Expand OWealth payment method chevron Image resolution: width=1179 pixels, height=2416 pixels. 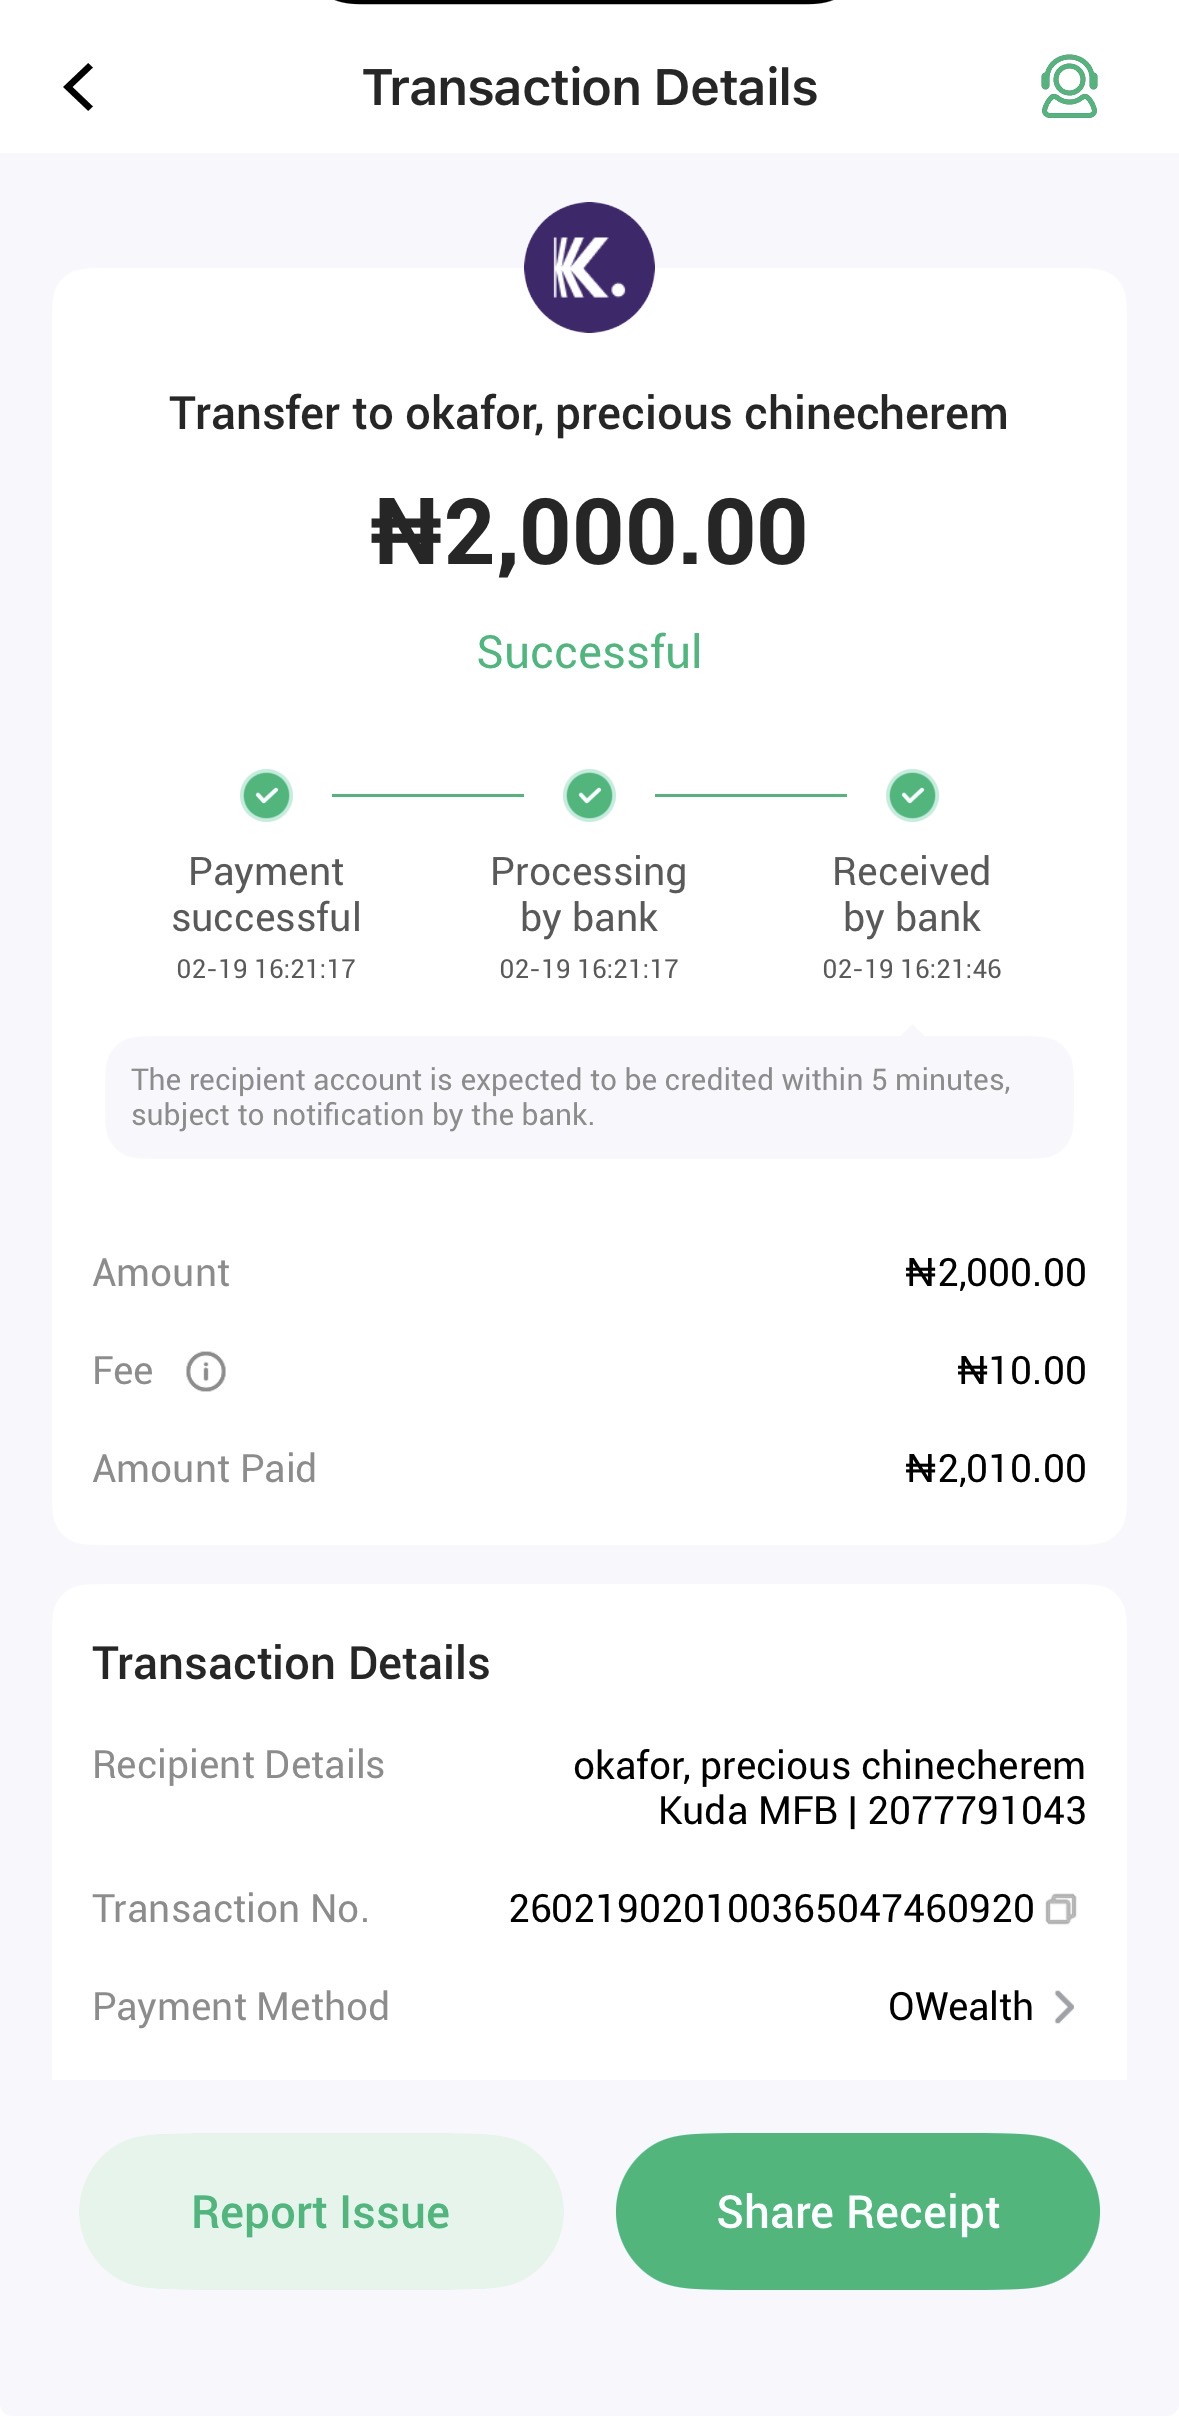[1065, 2007]
